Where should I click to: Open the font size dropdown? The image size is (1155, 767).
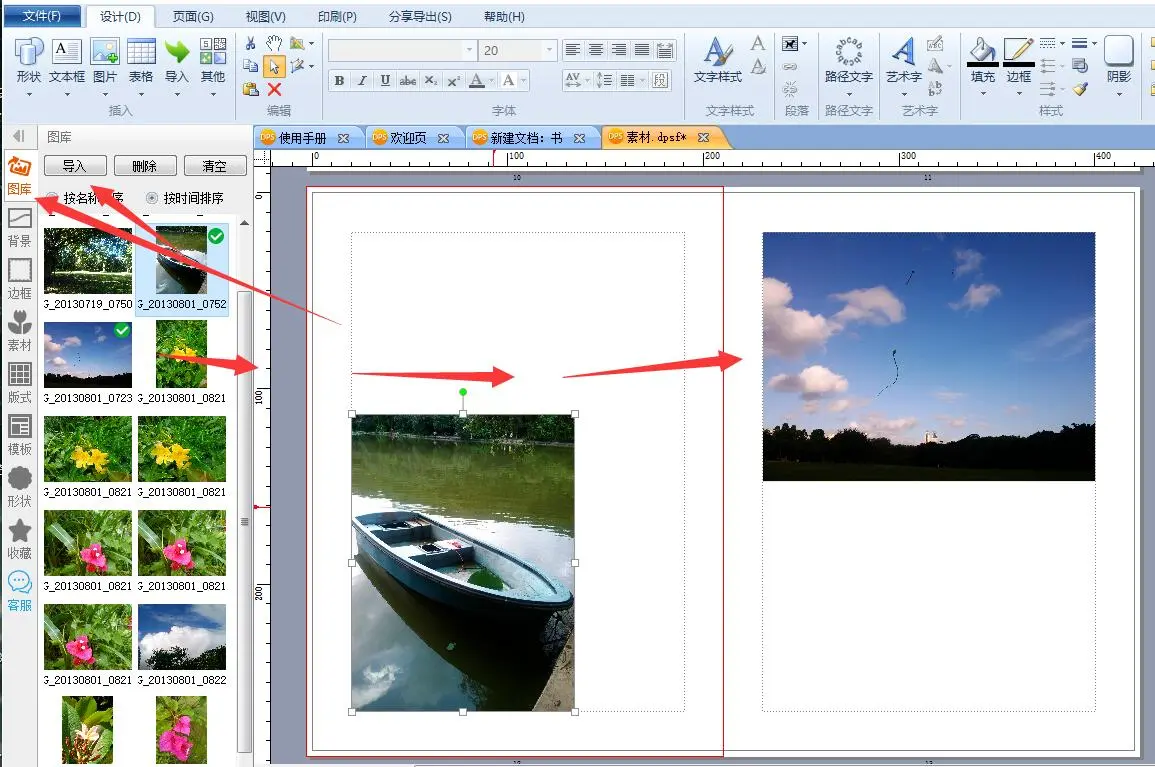[x=549, y=50]
